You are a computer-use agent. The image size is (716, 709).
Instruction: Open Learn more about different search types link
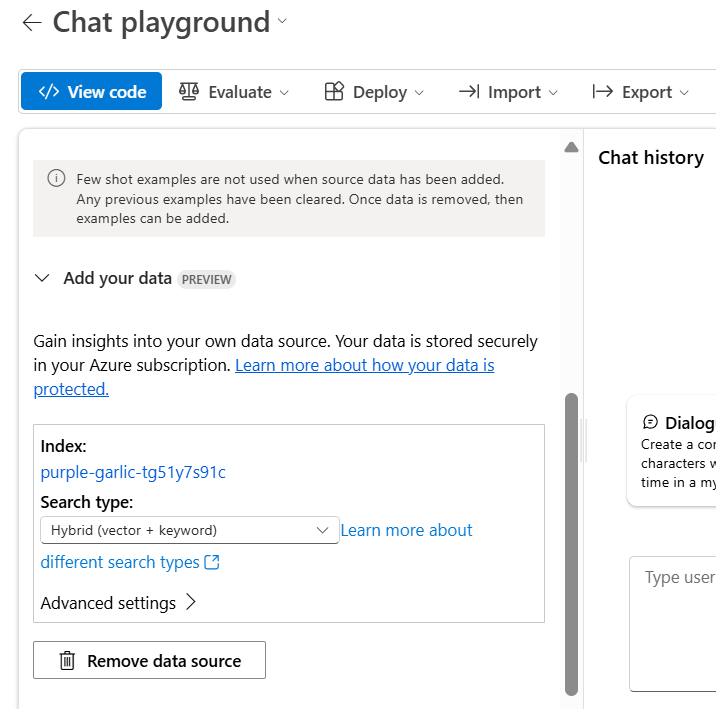click(x=406, y=530)
